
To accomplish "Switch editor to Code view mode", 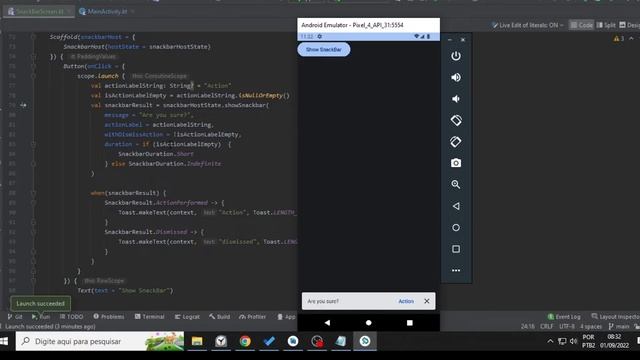I will pos(581,25).
